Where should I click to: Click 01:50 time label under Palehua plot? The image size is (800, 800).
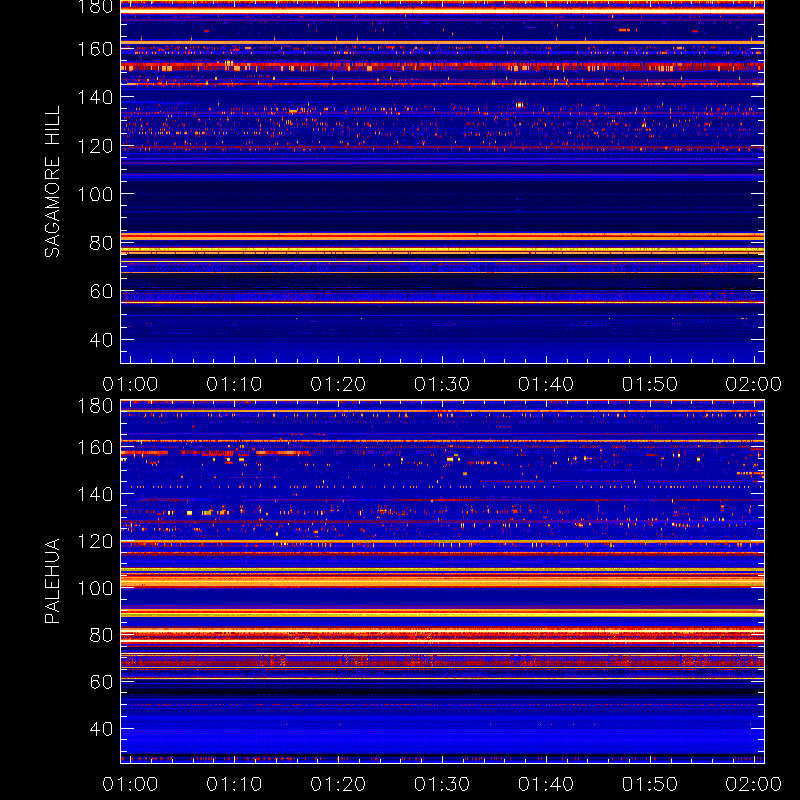pos(650,784)
